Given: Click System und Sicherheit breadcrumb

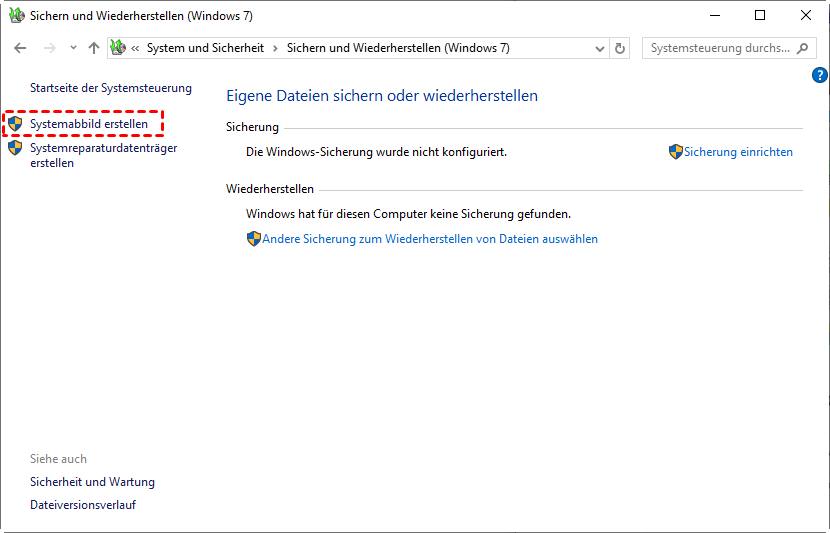Looking at the screenshot, I should point(205,48).
